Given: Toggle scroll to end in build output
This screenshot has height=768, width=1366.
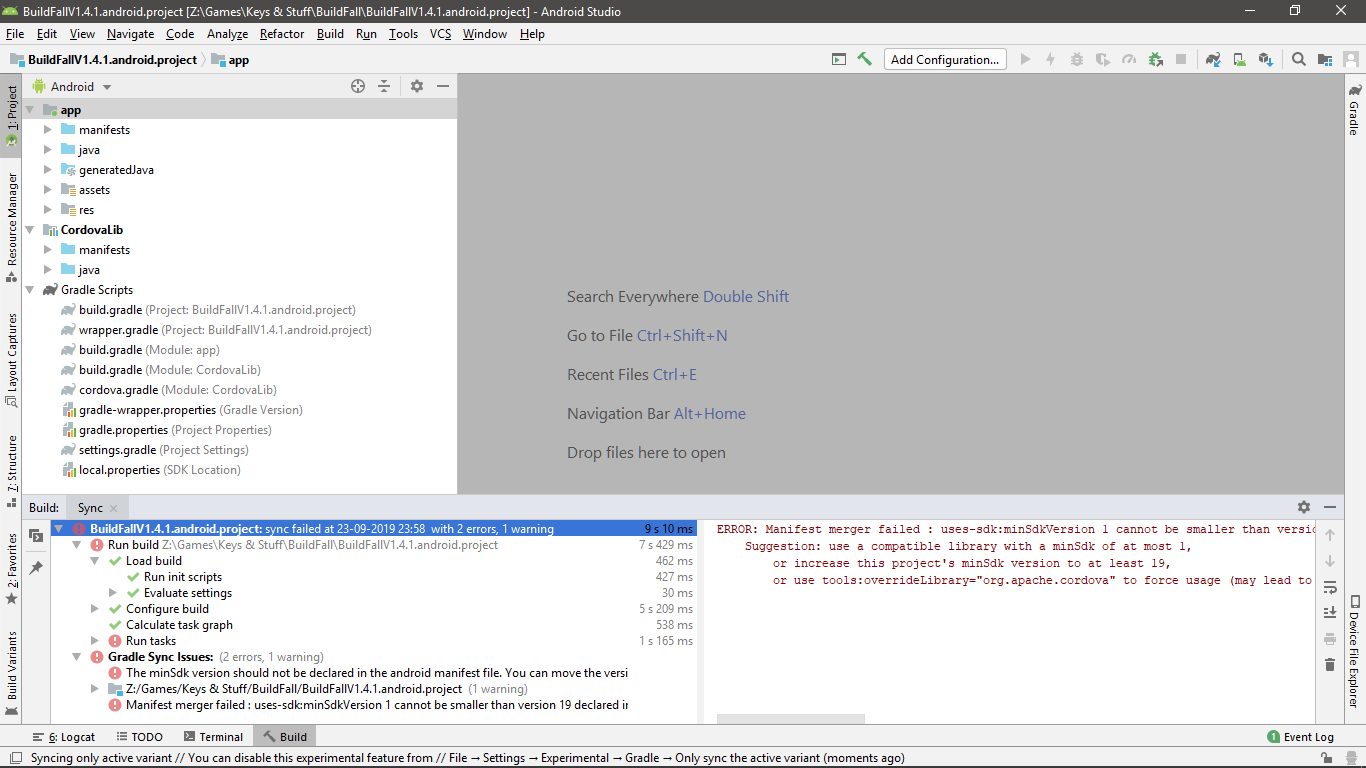Looking at the screenshot, I should [1330, 612].
